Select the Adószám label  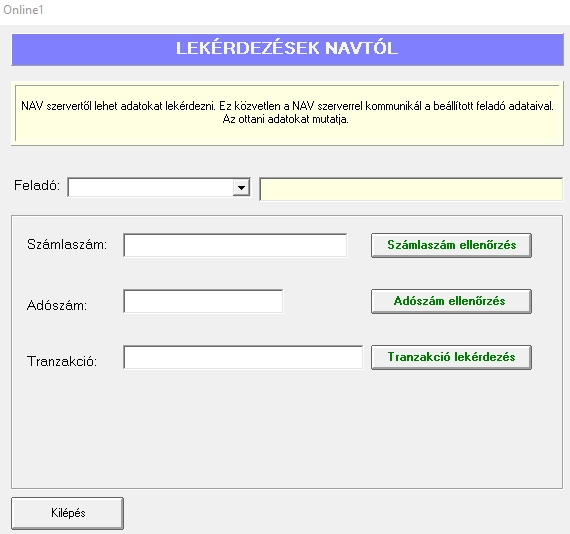tap(57, 305)
